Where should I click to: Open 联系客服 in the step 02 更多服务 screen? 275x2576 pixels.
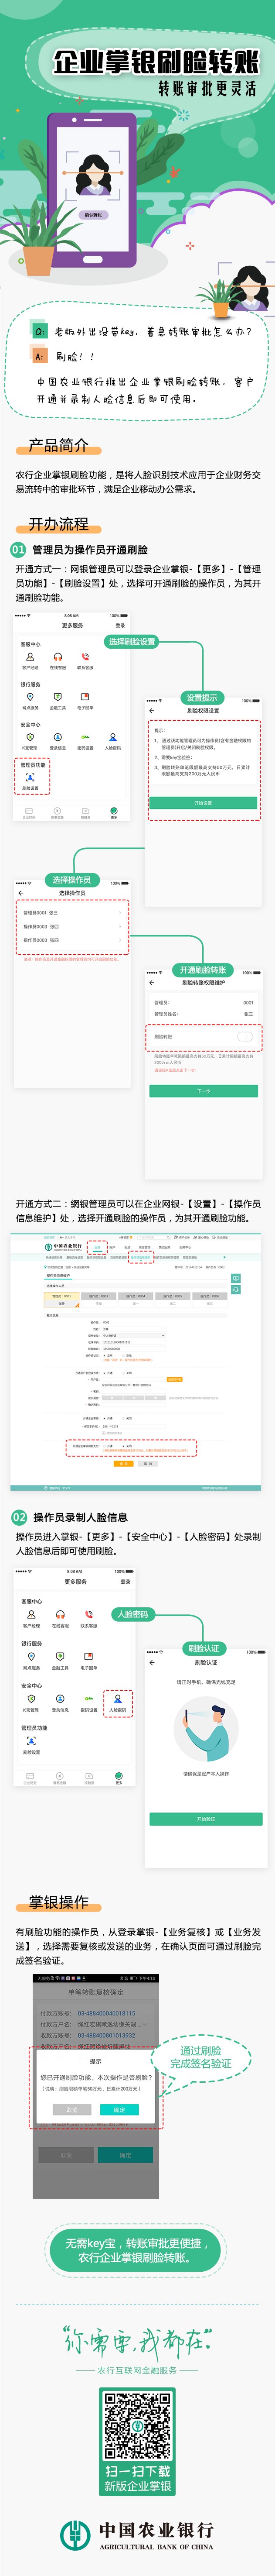point(89,1619)
